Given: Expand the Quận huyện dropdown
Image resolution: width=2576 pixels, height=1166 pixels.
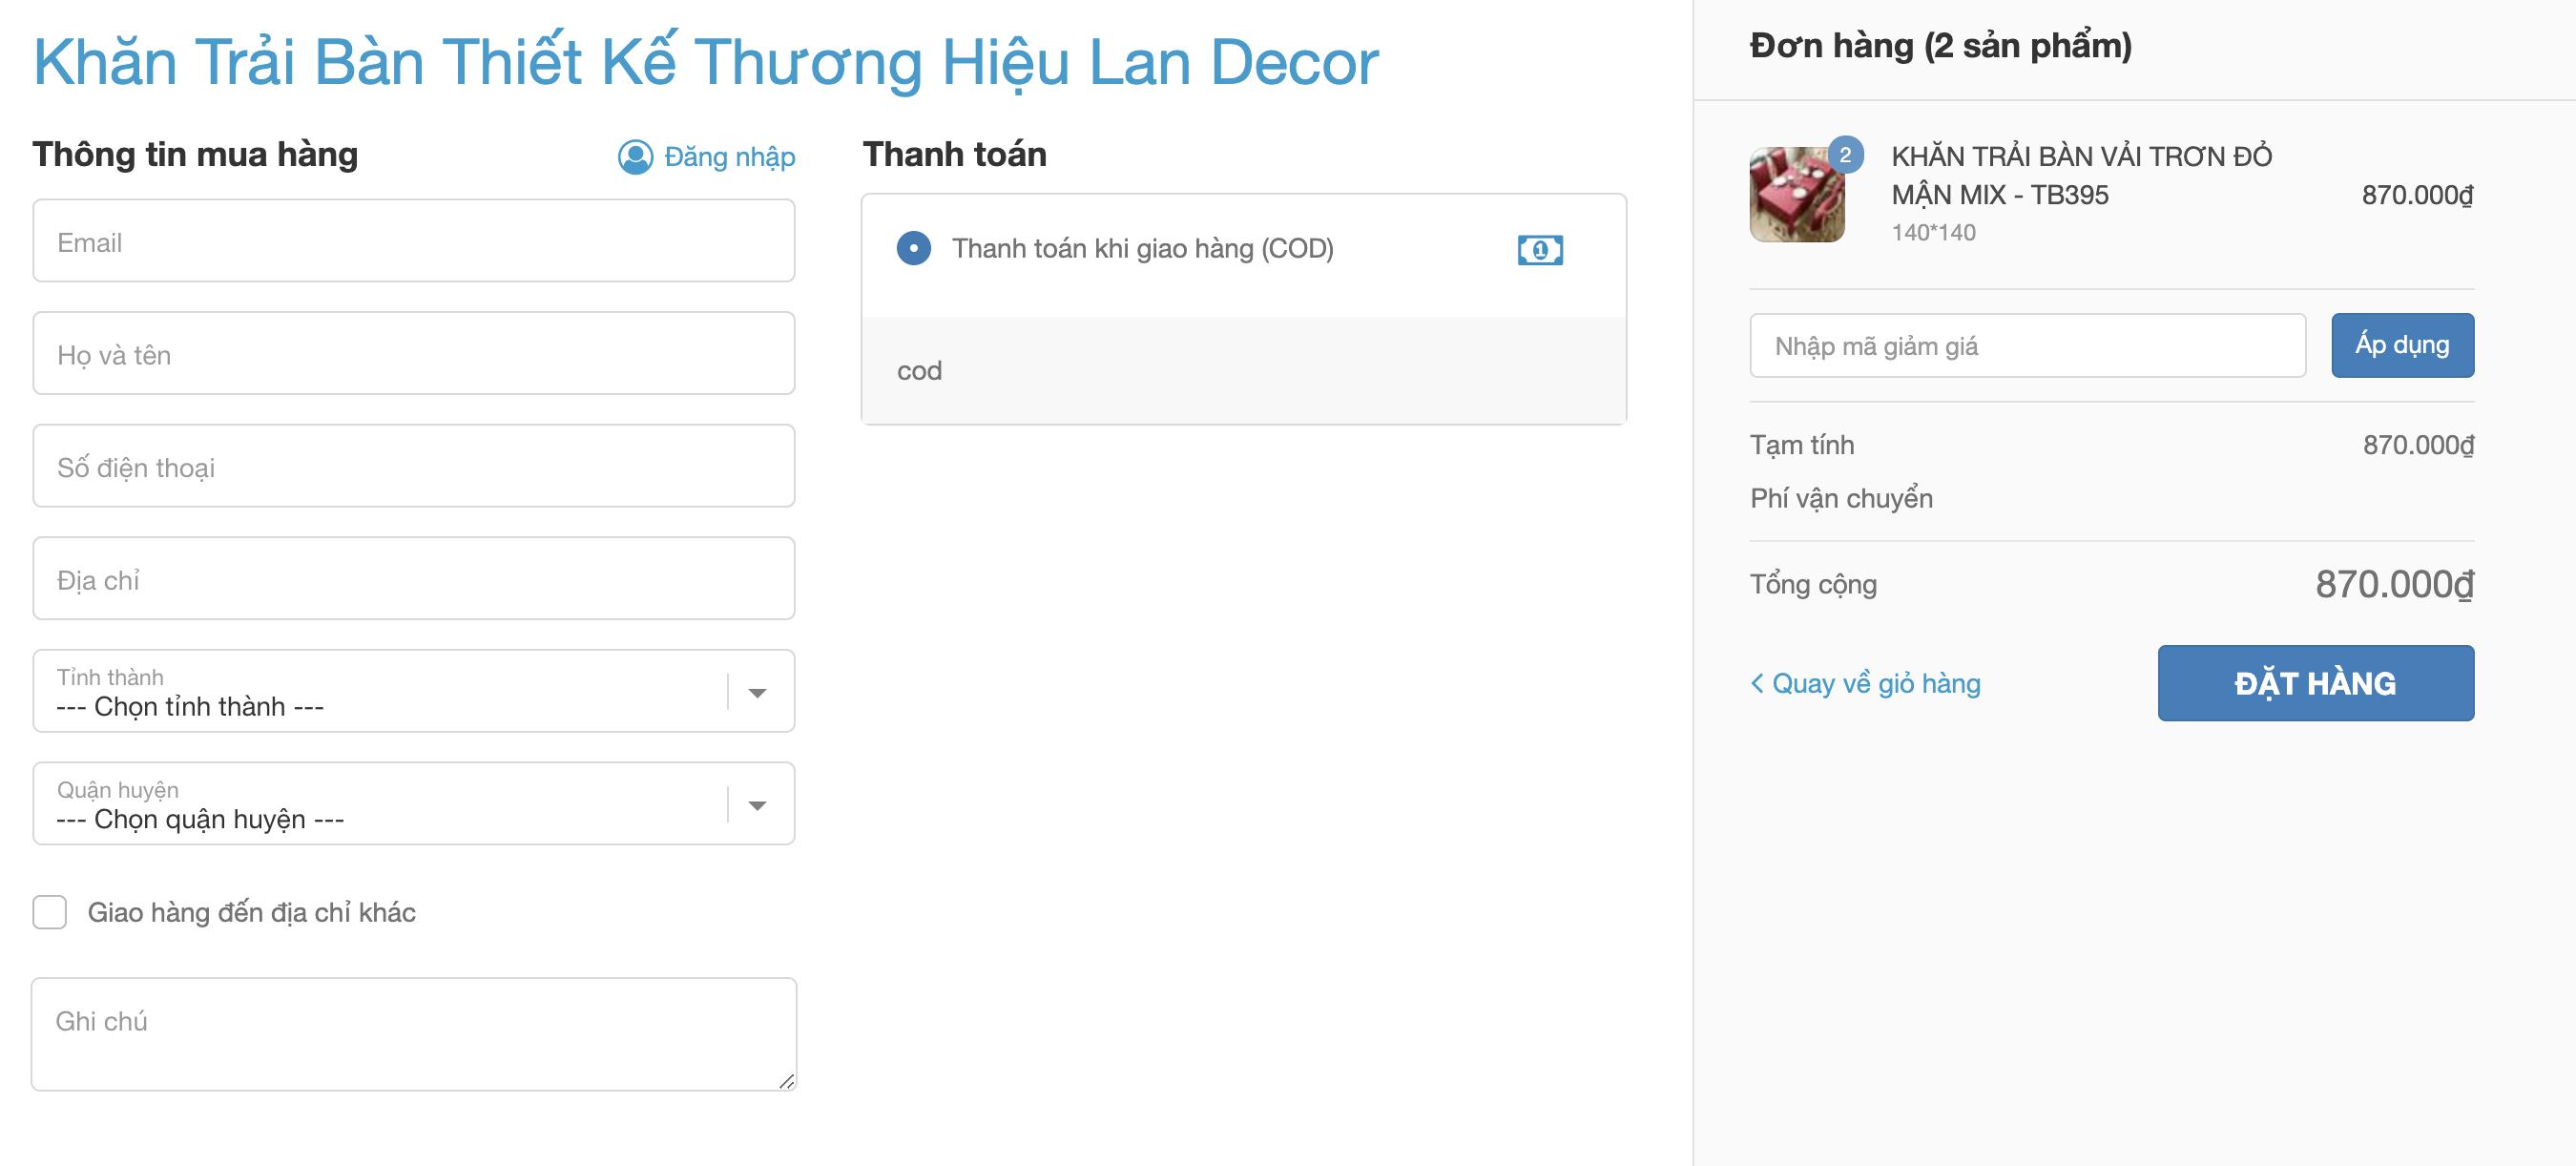Looking at the screenshot, I should (x=413, y=804).
